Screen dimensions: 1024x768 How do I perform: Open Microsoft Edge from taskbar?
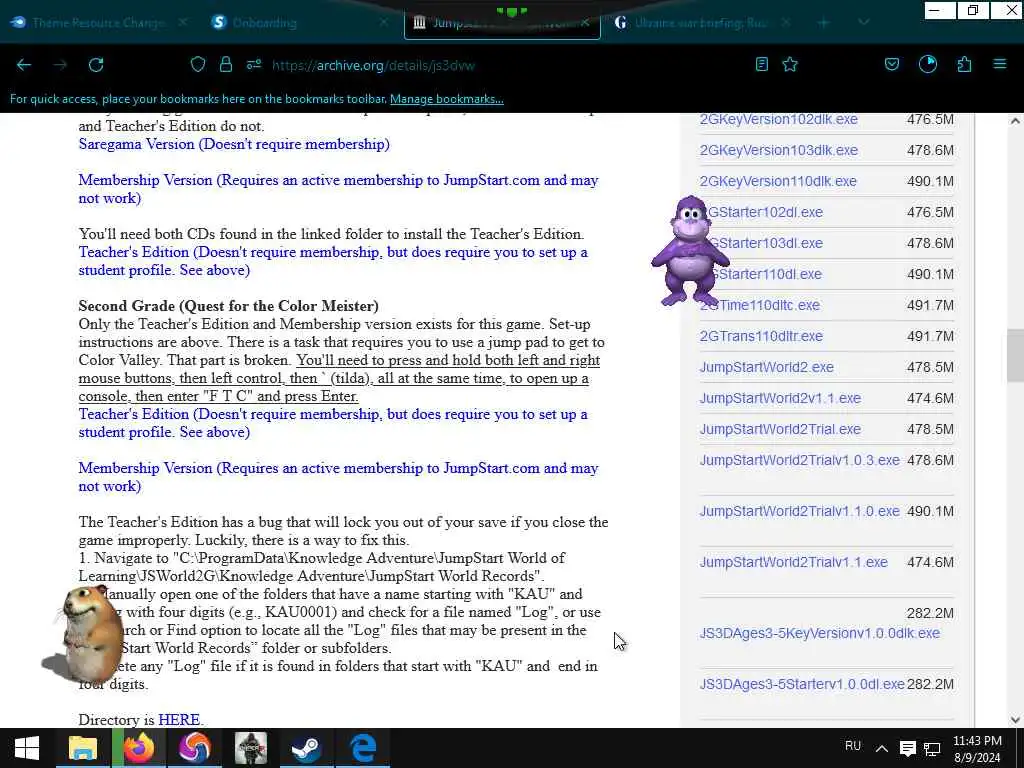click(x=362, y=748)
